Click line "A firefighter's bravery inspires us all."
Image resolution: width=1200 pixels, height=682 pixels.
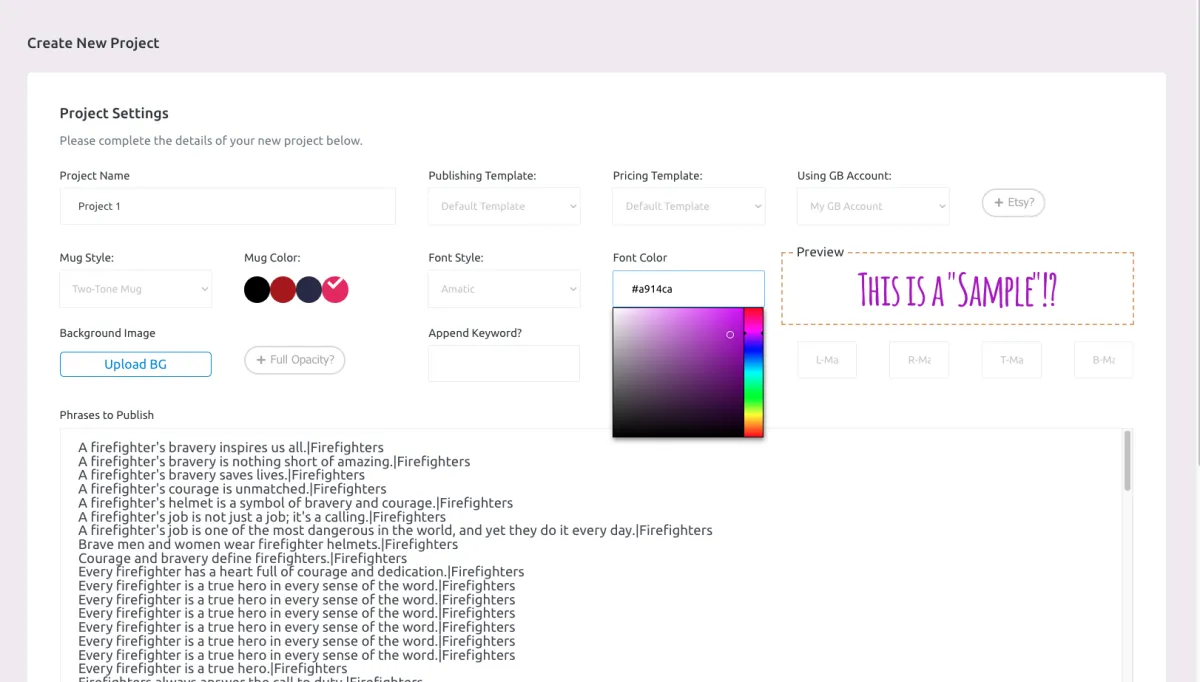pos(231,448)
